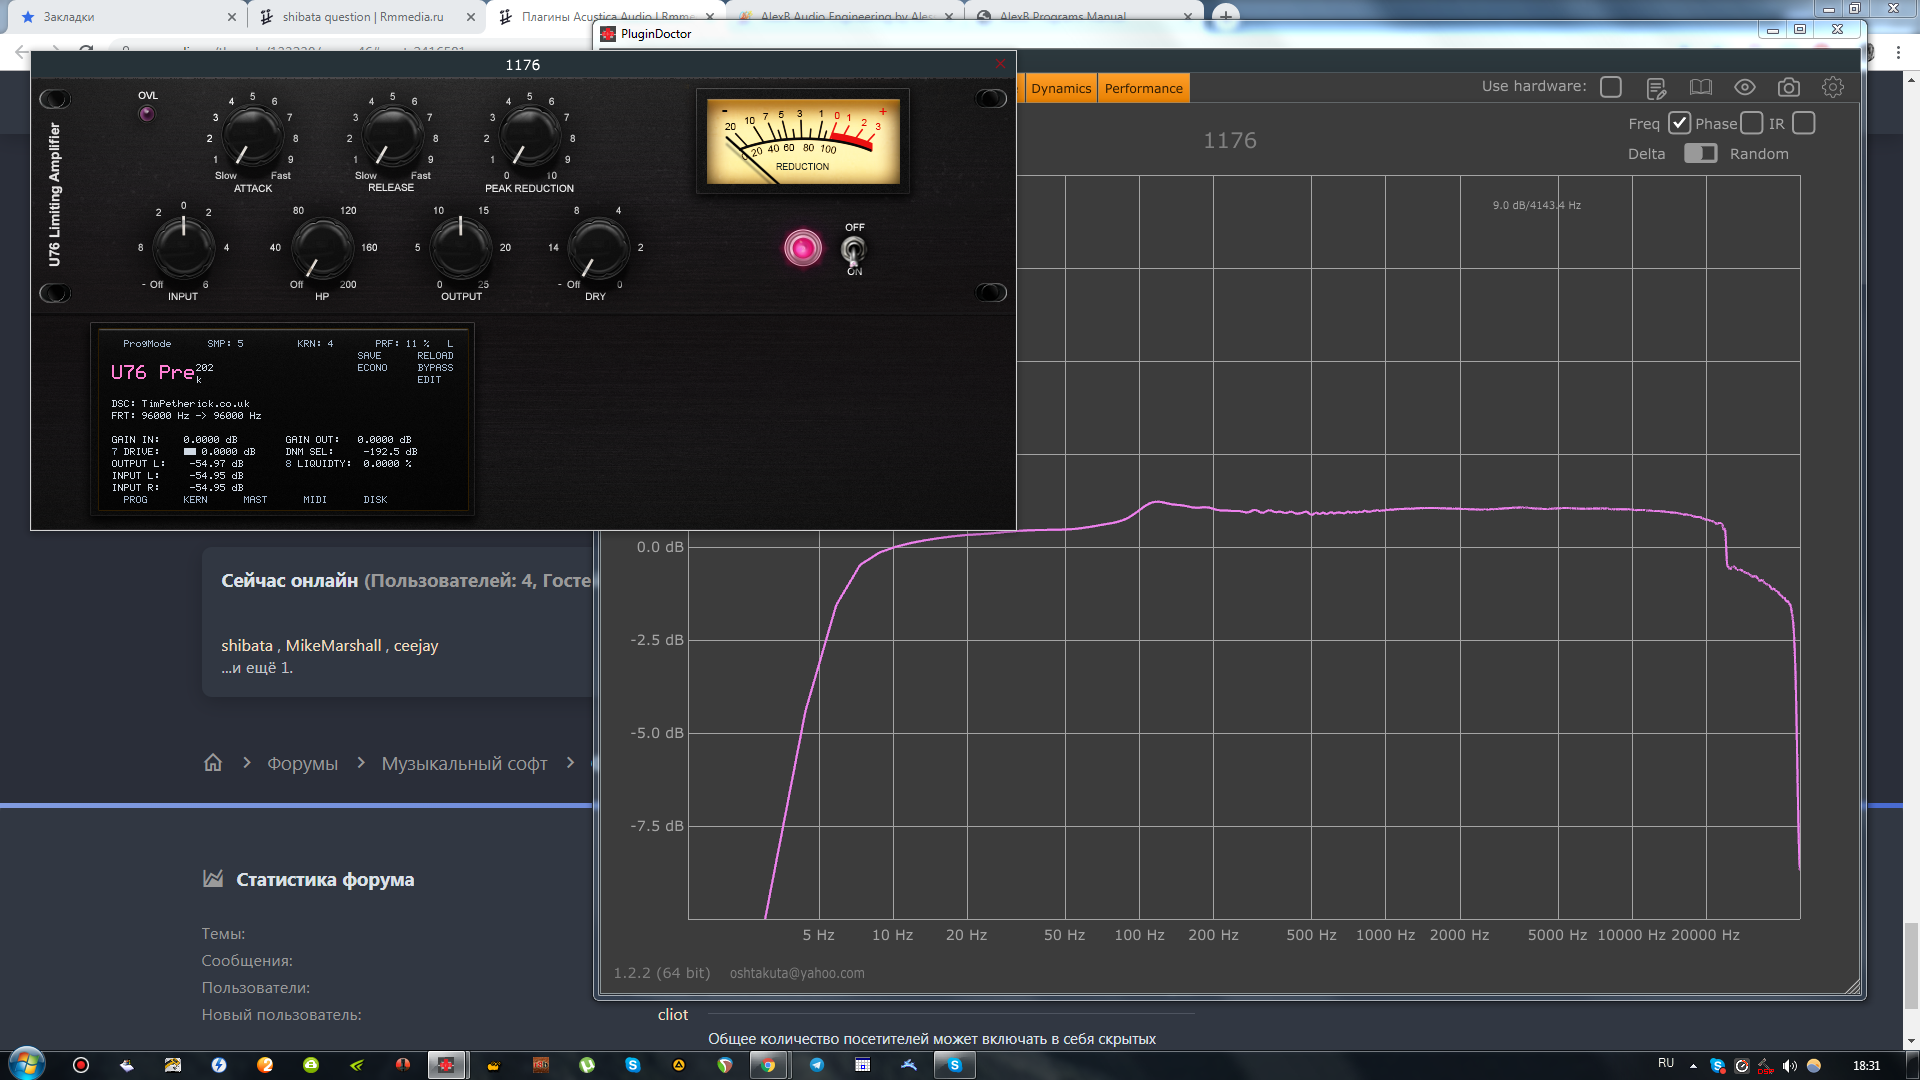Click the orange circle taskbar icon
This screenshot has height=1080, width=1920.
coord(265,1065)
